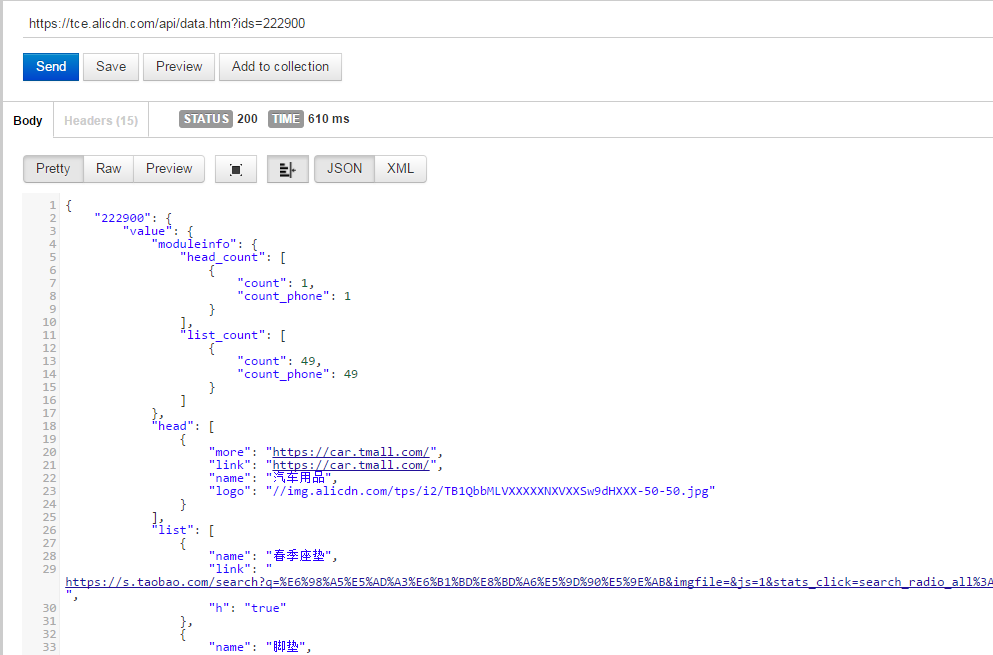Select Preview response view
This screenshot has width=993, height=655.
pyautogui.click(x=169, y=169)
